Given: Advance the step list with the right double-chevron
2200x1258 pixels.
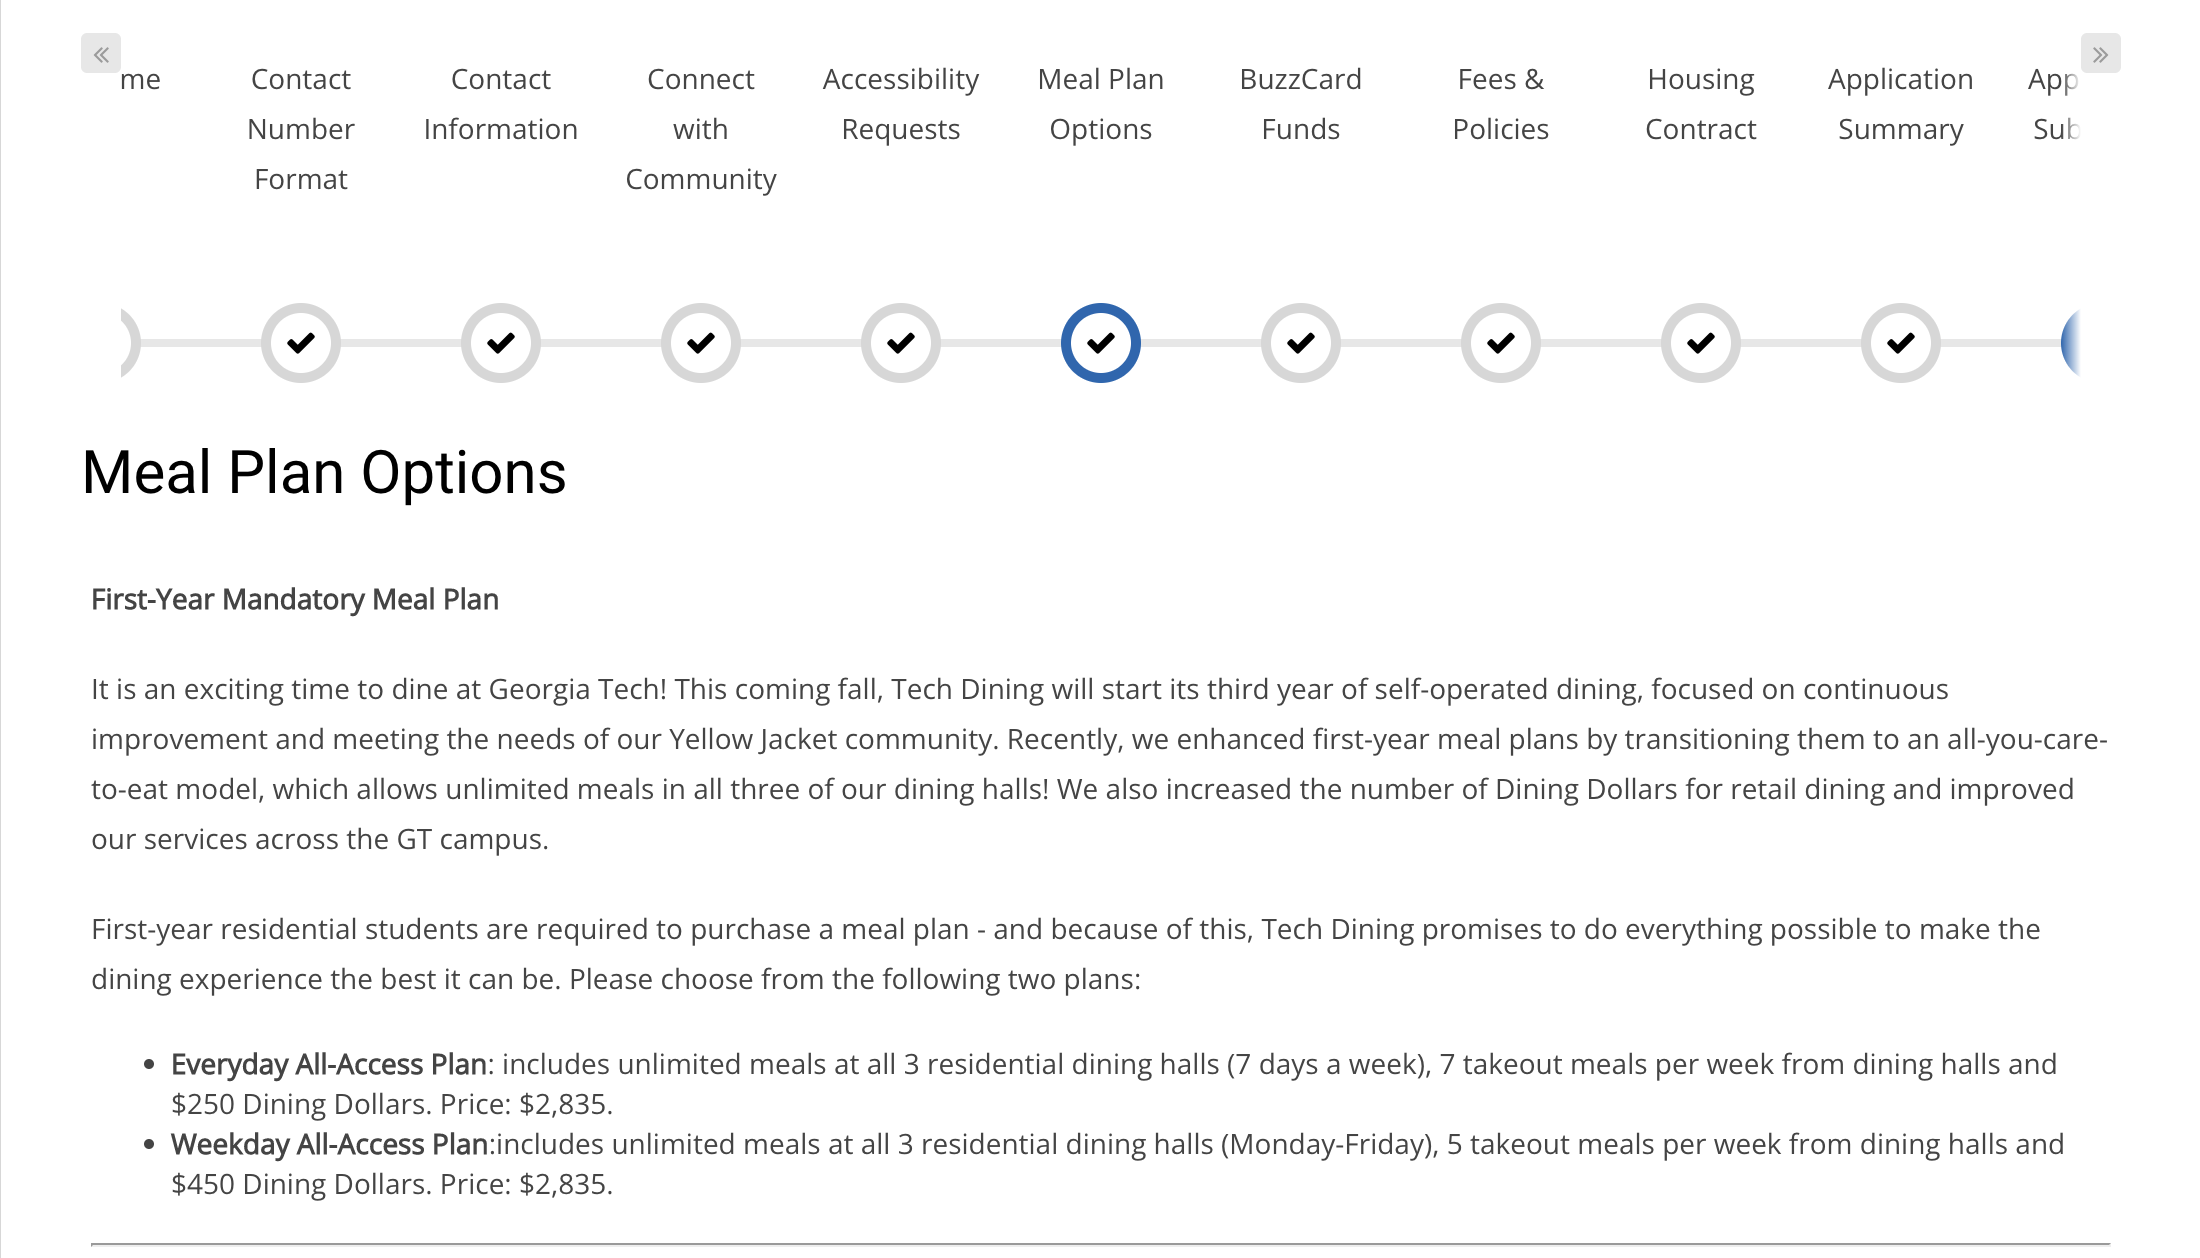Looking at the screenshot, I should [2100, 54].
